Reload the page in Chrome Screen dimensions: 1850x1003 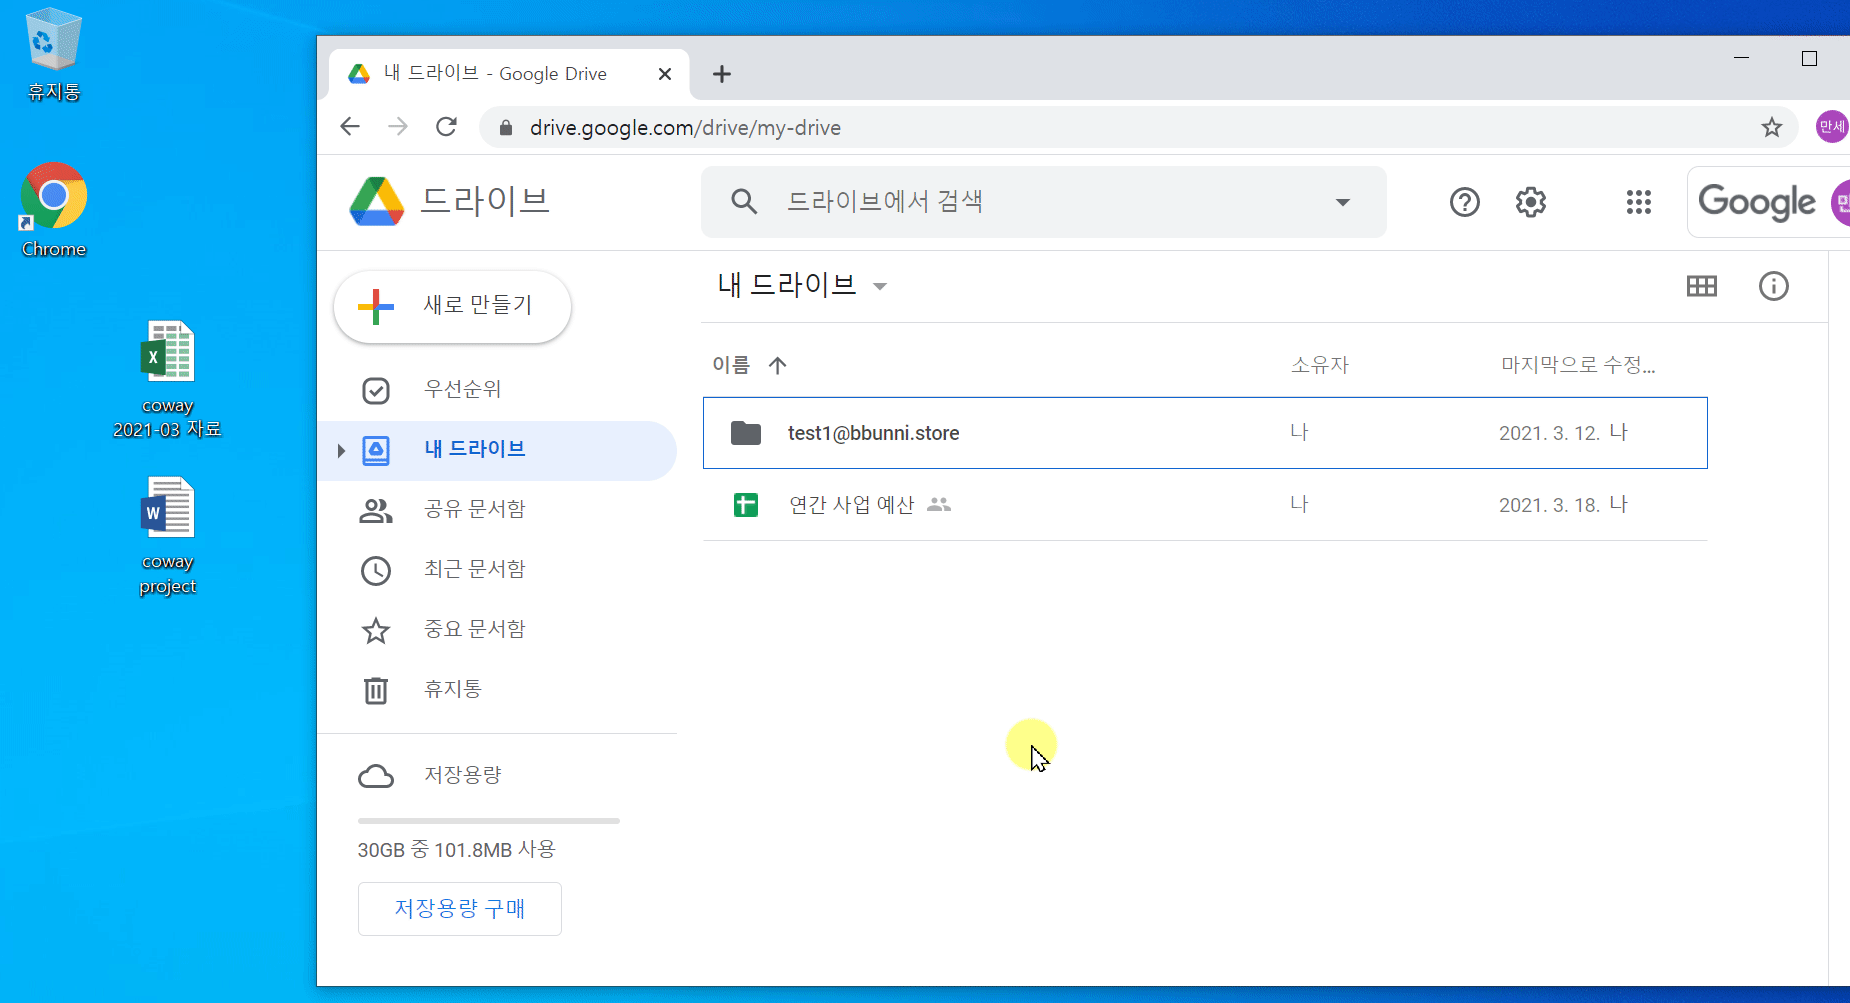[446, 127]
